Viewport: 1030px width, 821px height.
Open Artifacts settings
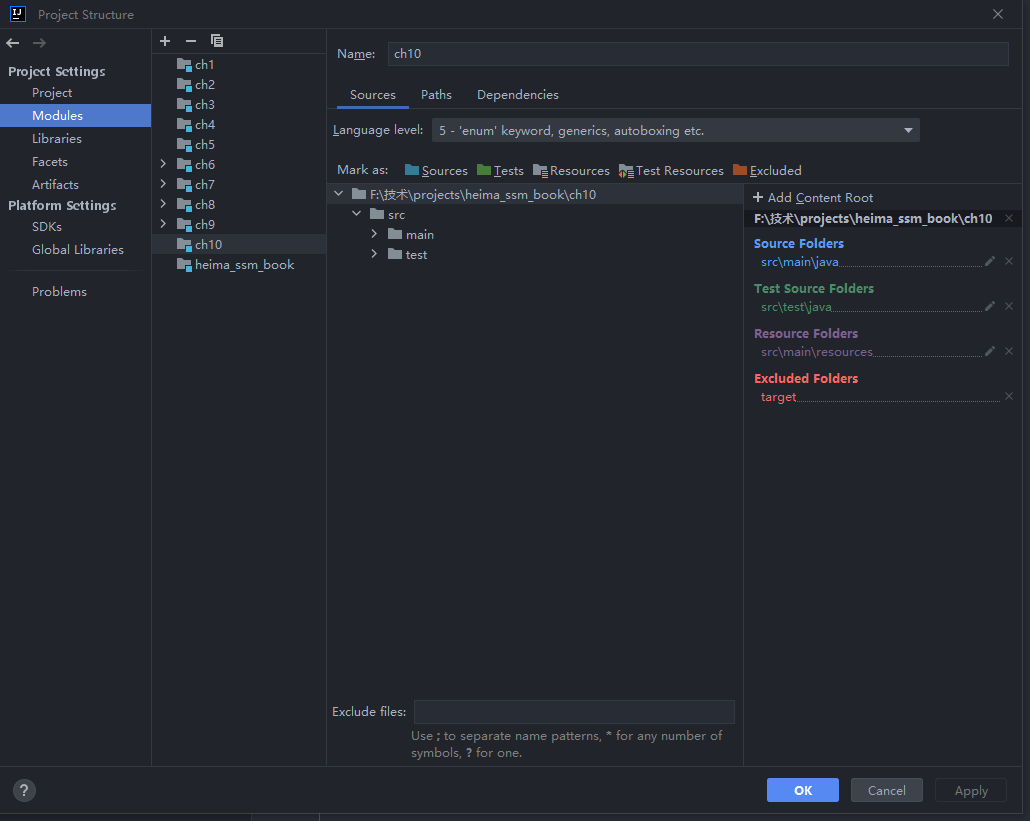click(55, 185)
